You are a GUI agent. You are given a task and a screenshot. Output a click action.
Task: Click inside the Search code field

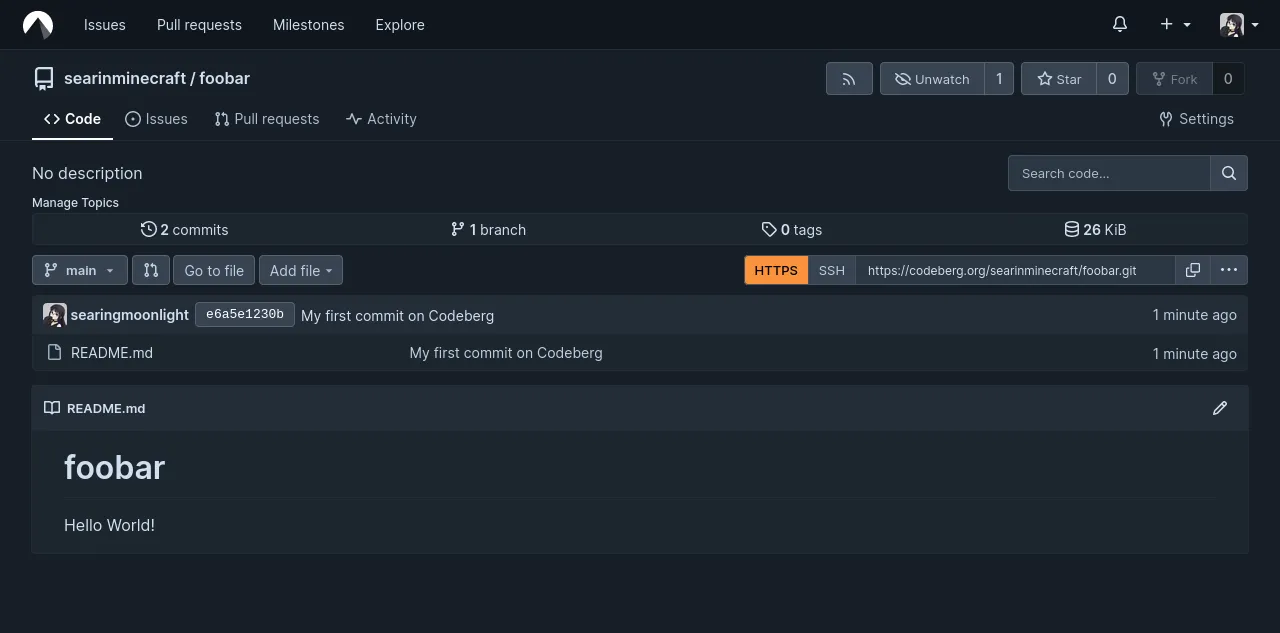coord(1100,173)
